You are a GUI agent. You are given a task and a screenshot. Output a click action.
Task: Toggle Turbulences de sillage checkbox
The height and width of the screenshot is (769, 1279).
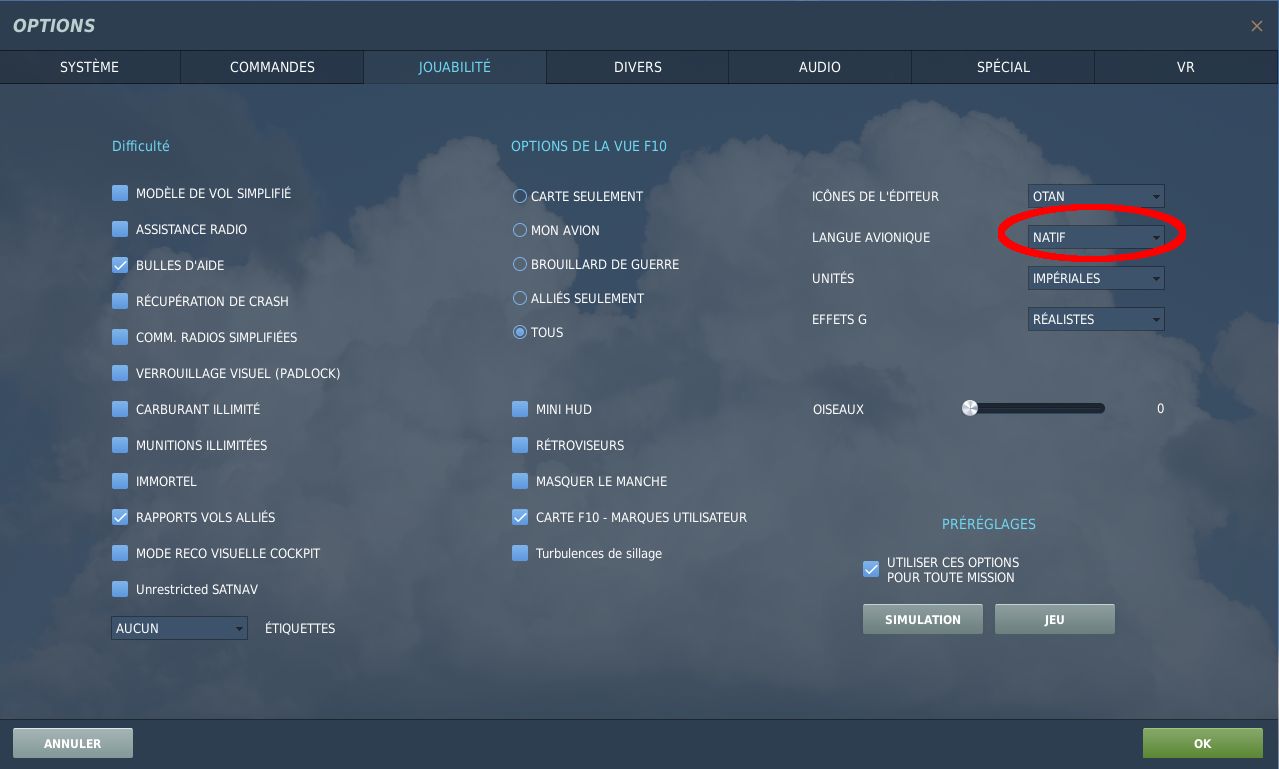click(520, 553)
